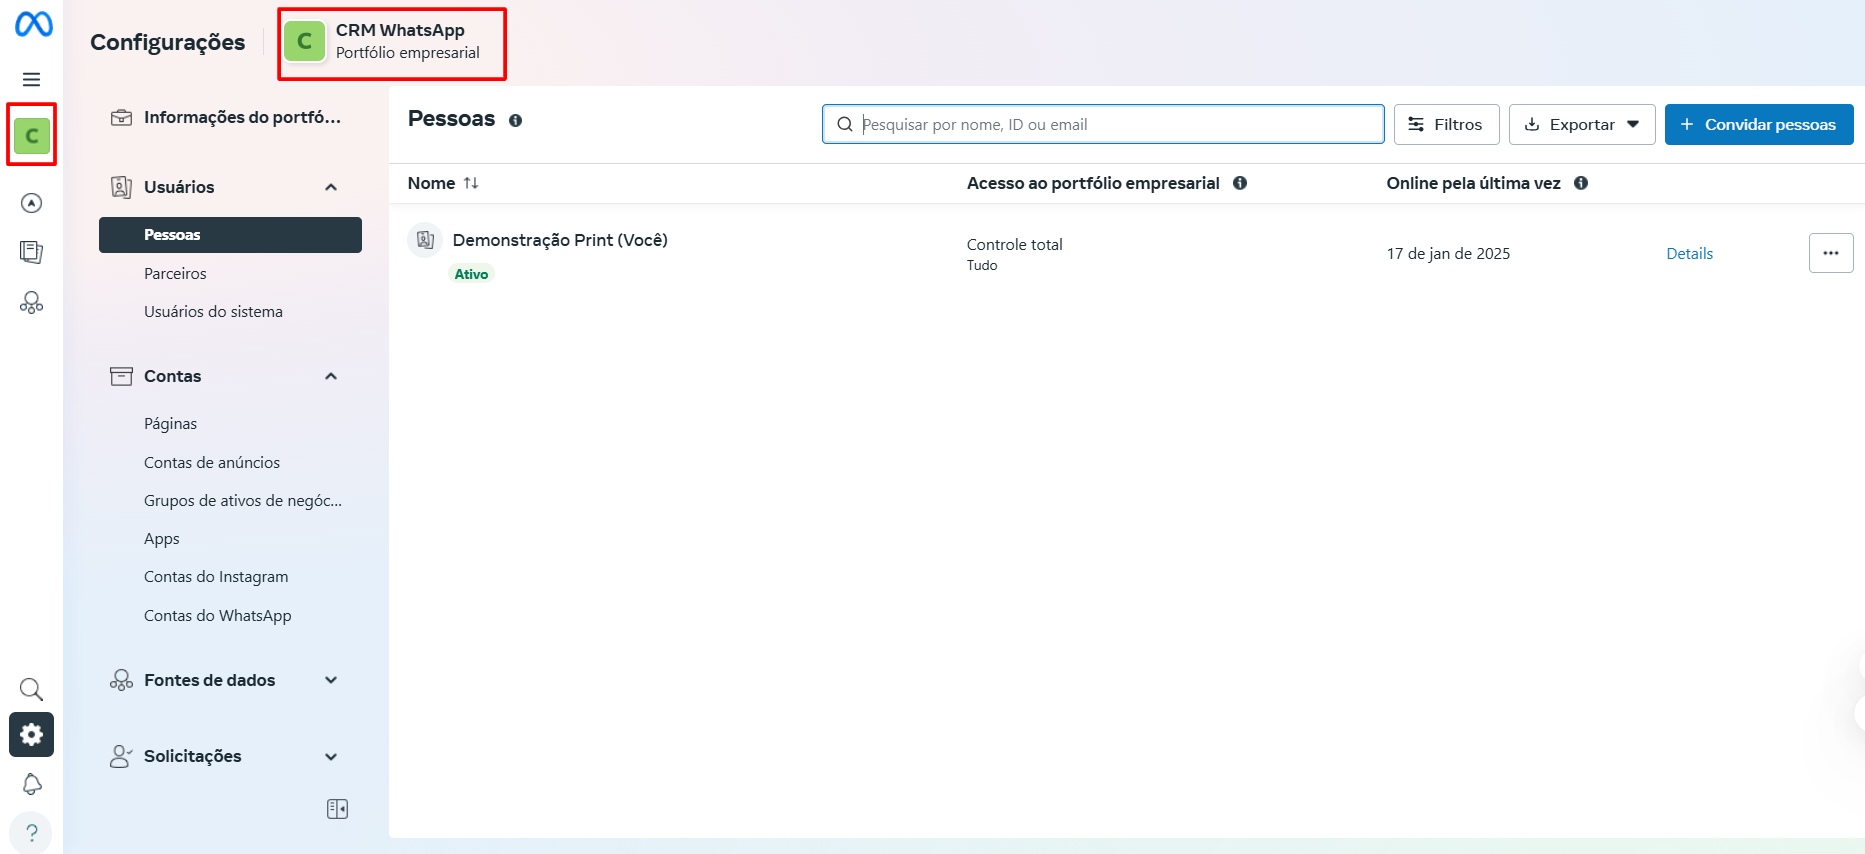This screenshot has height=854, width=1865.
Task: Click the settings gear icon
Action: (31, 735)
